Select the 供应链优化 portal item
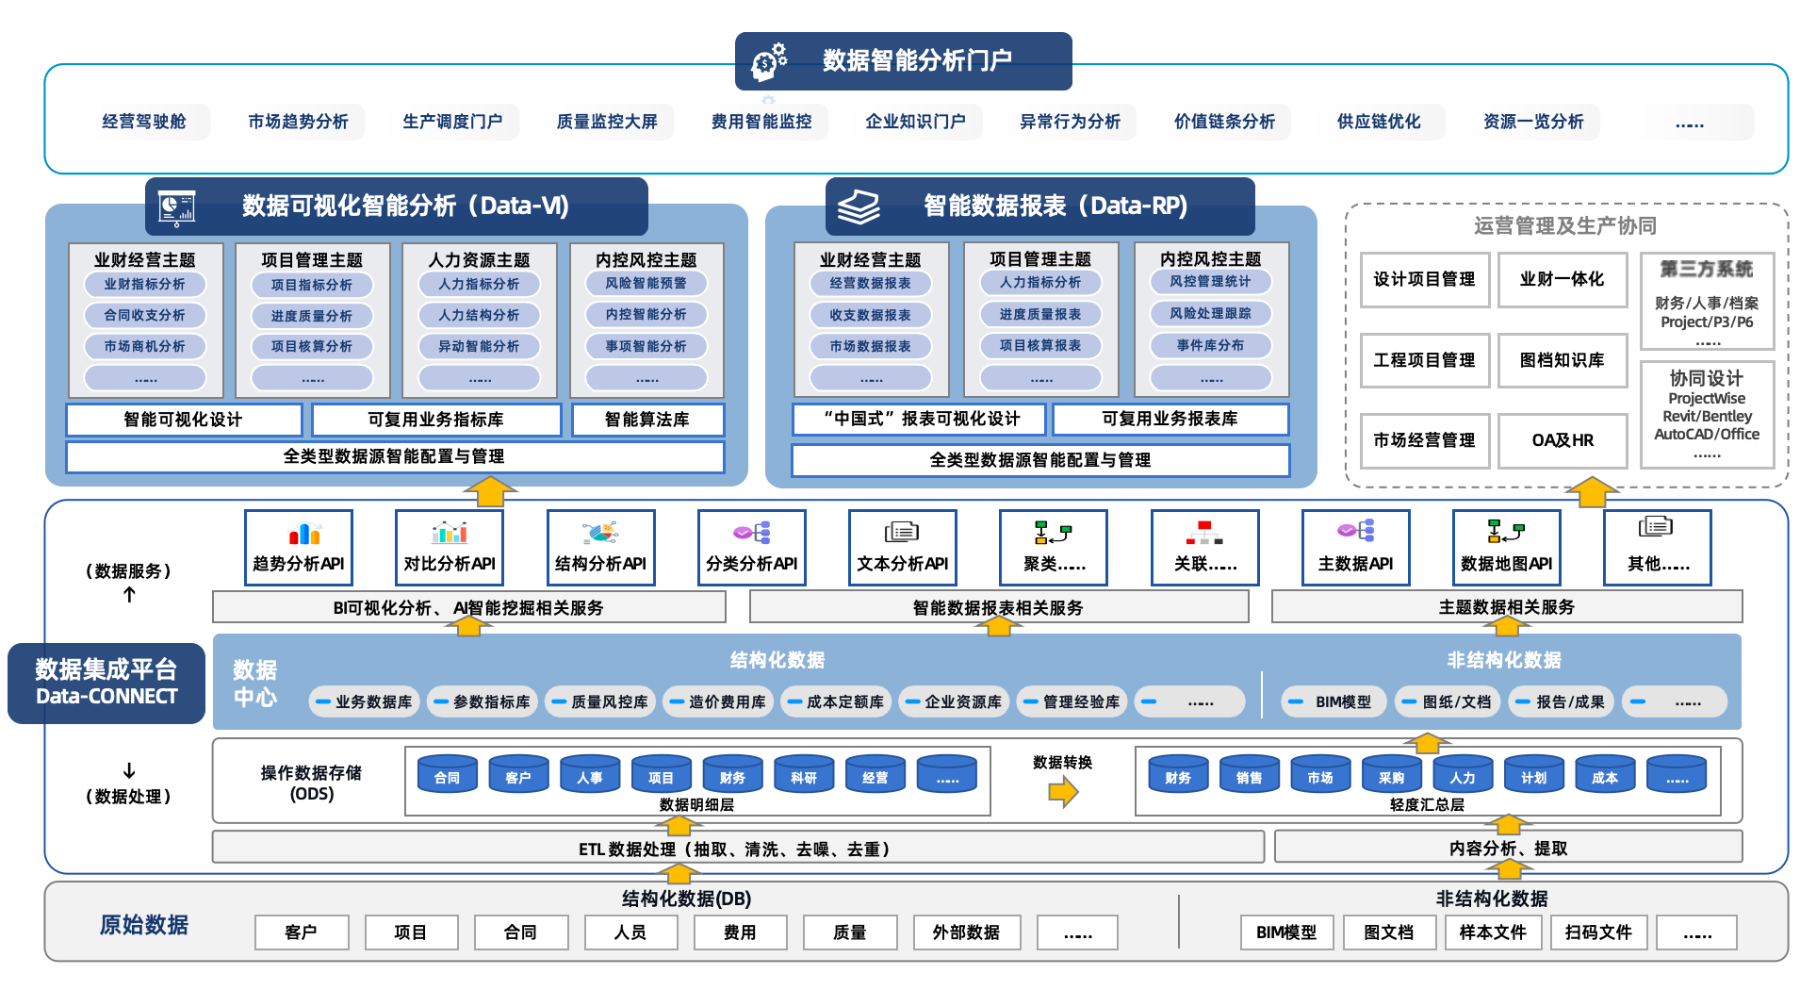 coord(1378,122)
